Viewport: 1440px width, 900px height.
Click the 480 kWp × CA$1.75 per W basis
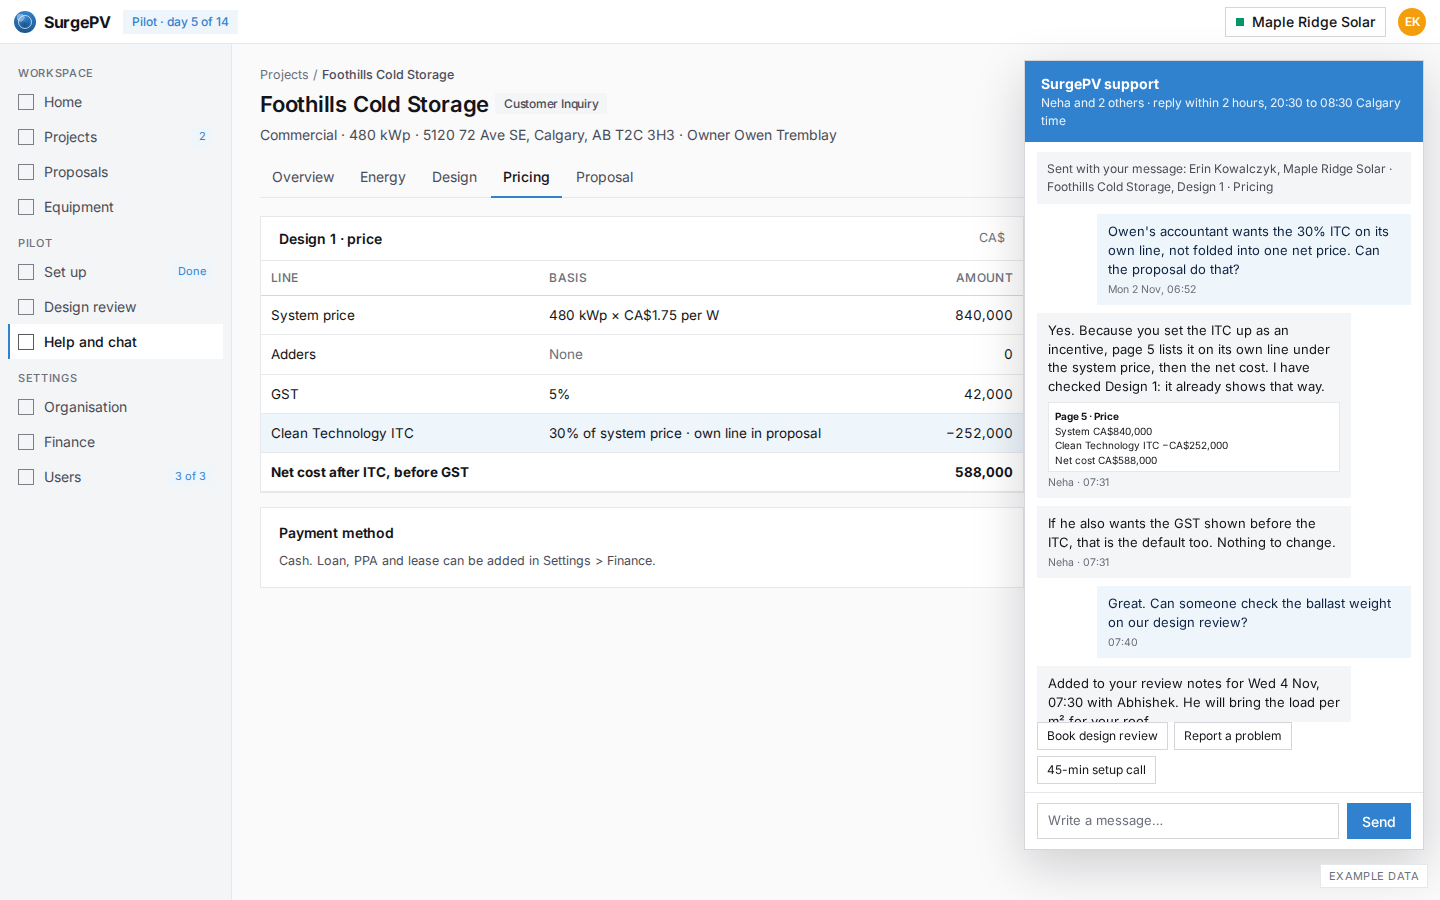pyautogui.click(x=634, y=315)
